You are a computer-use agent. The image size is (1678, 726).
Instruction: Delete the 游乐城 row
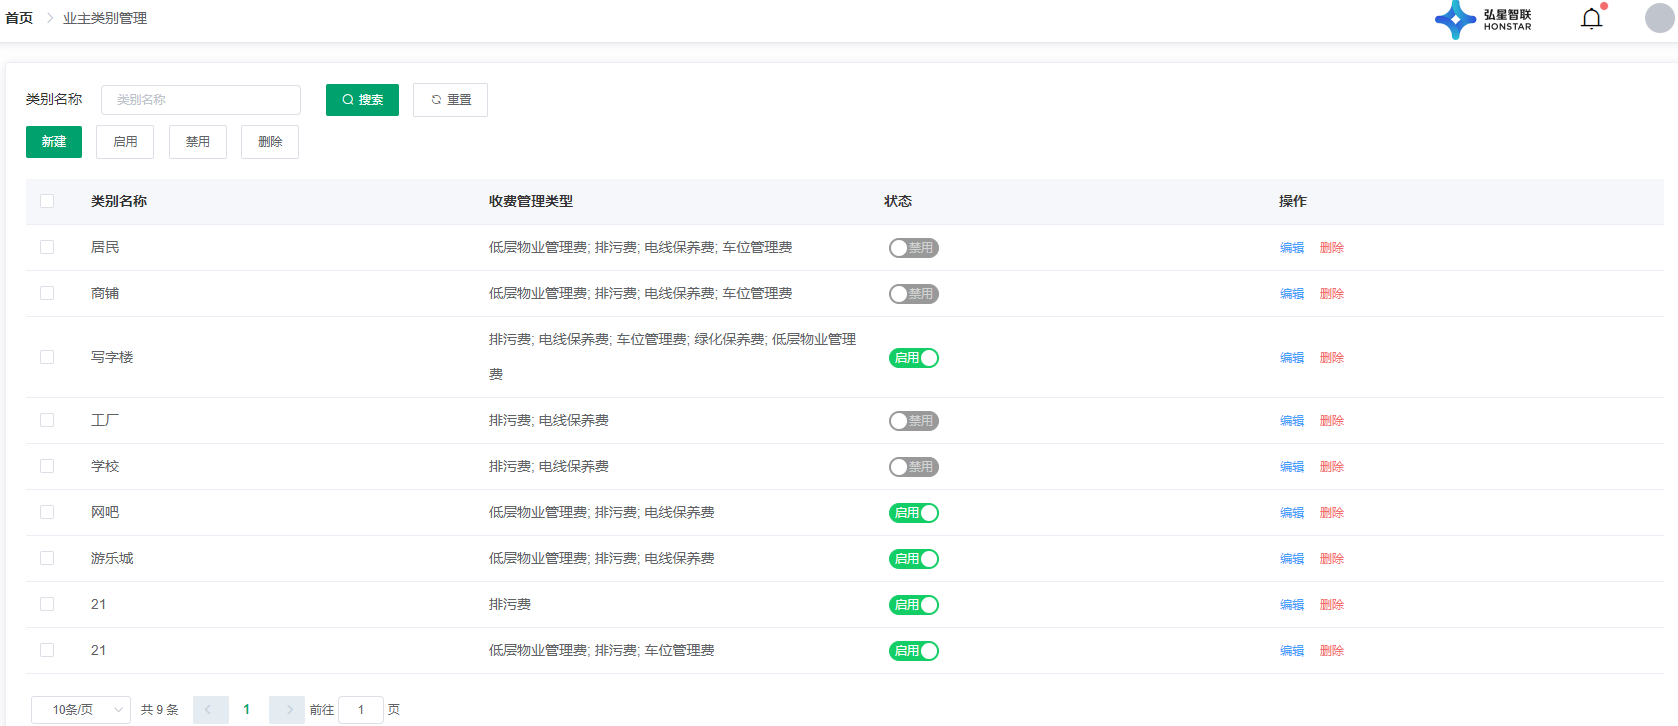pos(1331,559)
